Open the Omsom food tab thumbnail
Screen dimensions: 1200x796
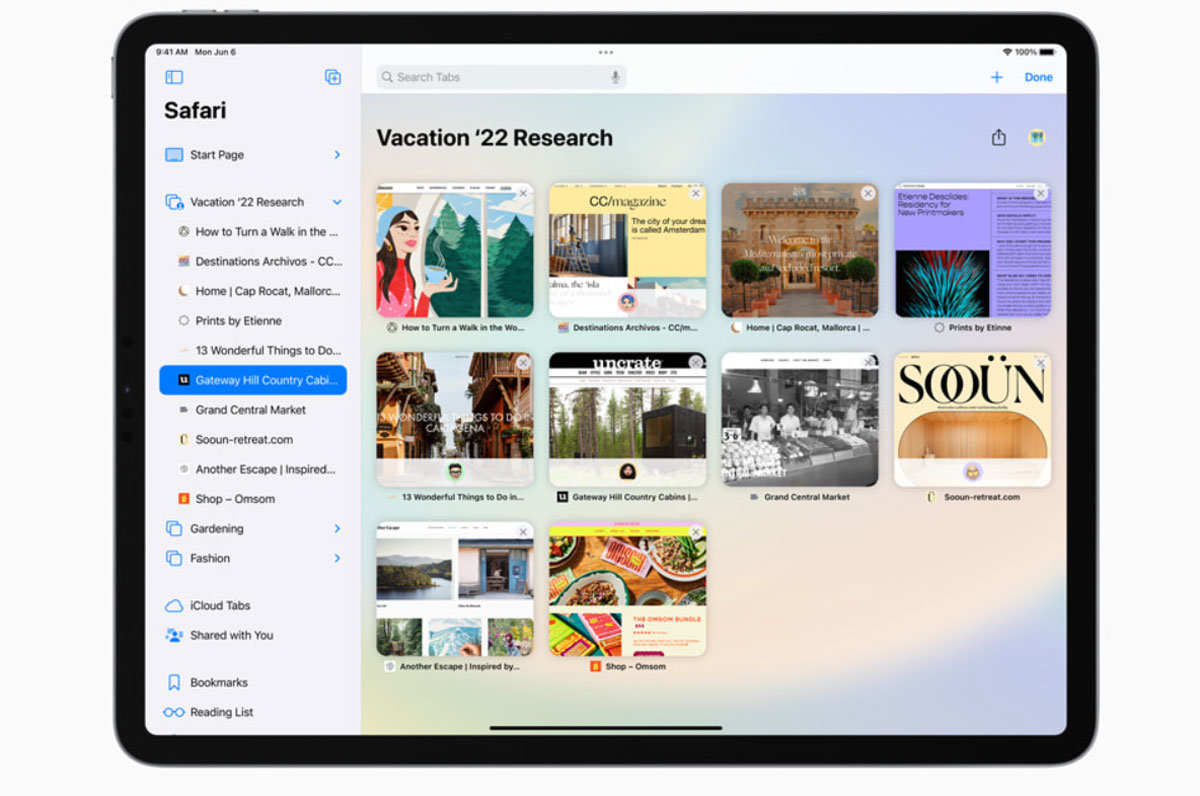pyautogui.click(x=627, y=589)
